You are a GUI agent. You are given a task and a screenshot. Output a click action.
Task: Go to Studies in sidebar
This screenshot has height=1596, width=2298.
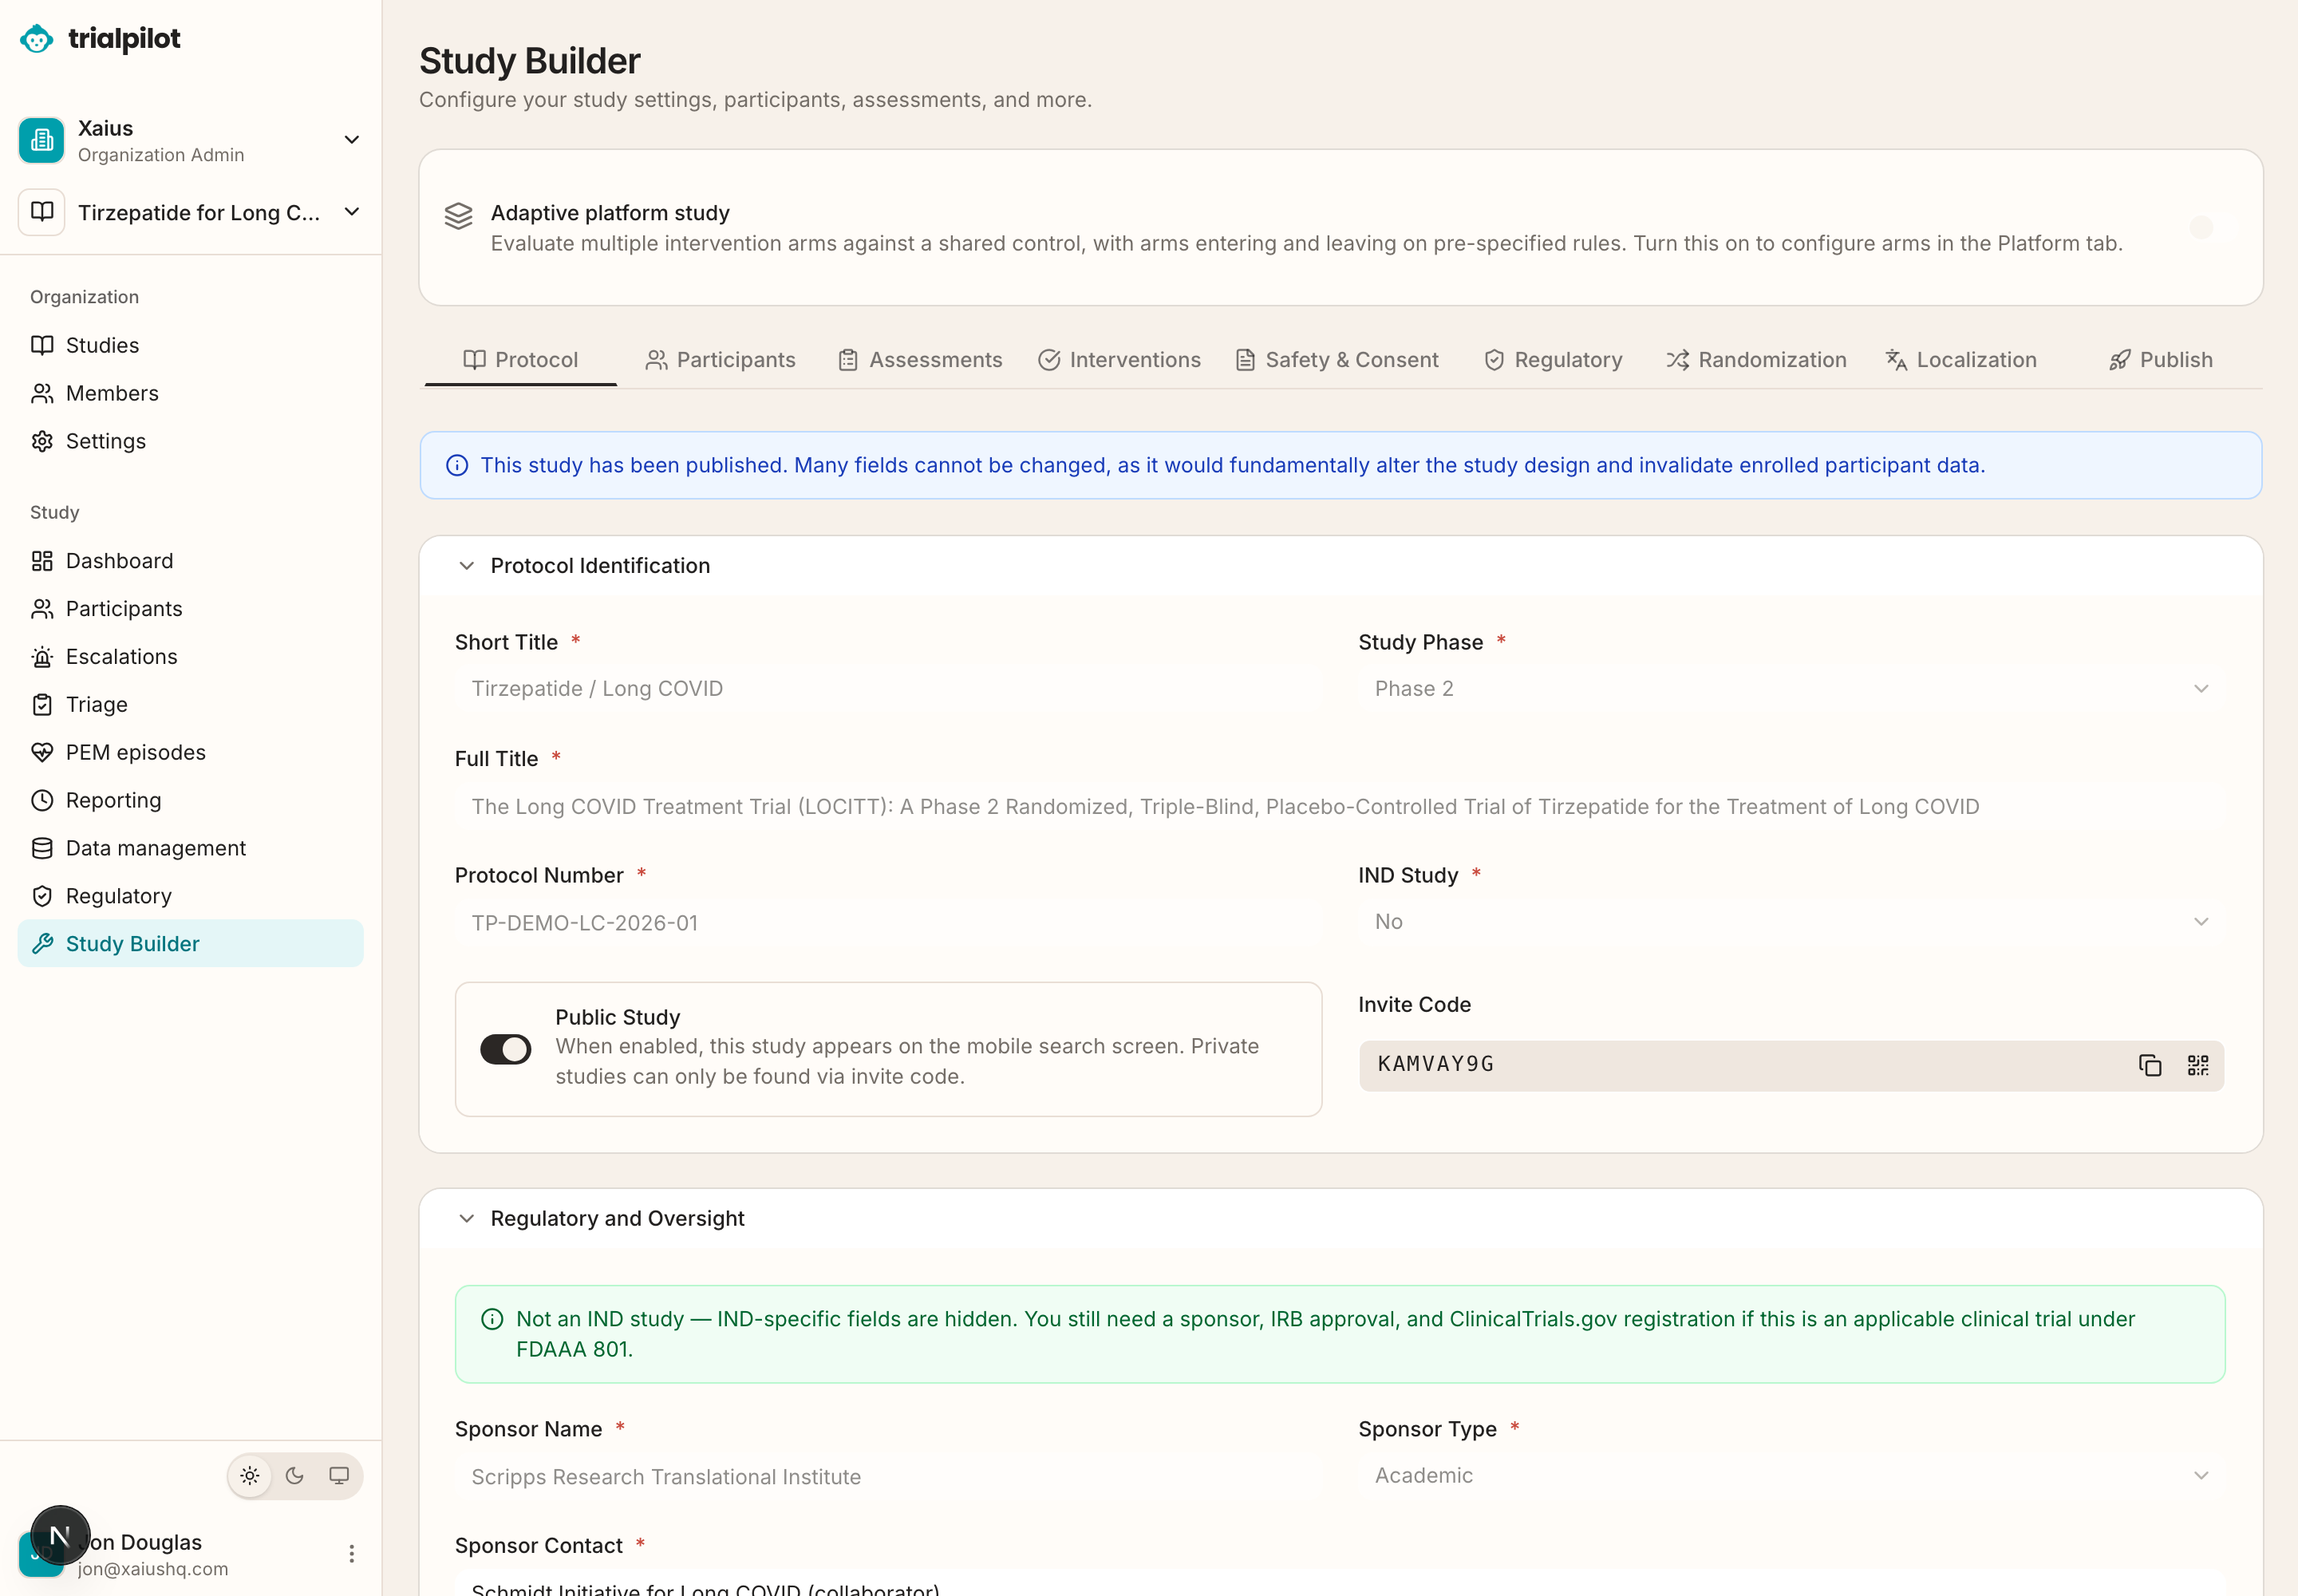[x=190, y=345]
